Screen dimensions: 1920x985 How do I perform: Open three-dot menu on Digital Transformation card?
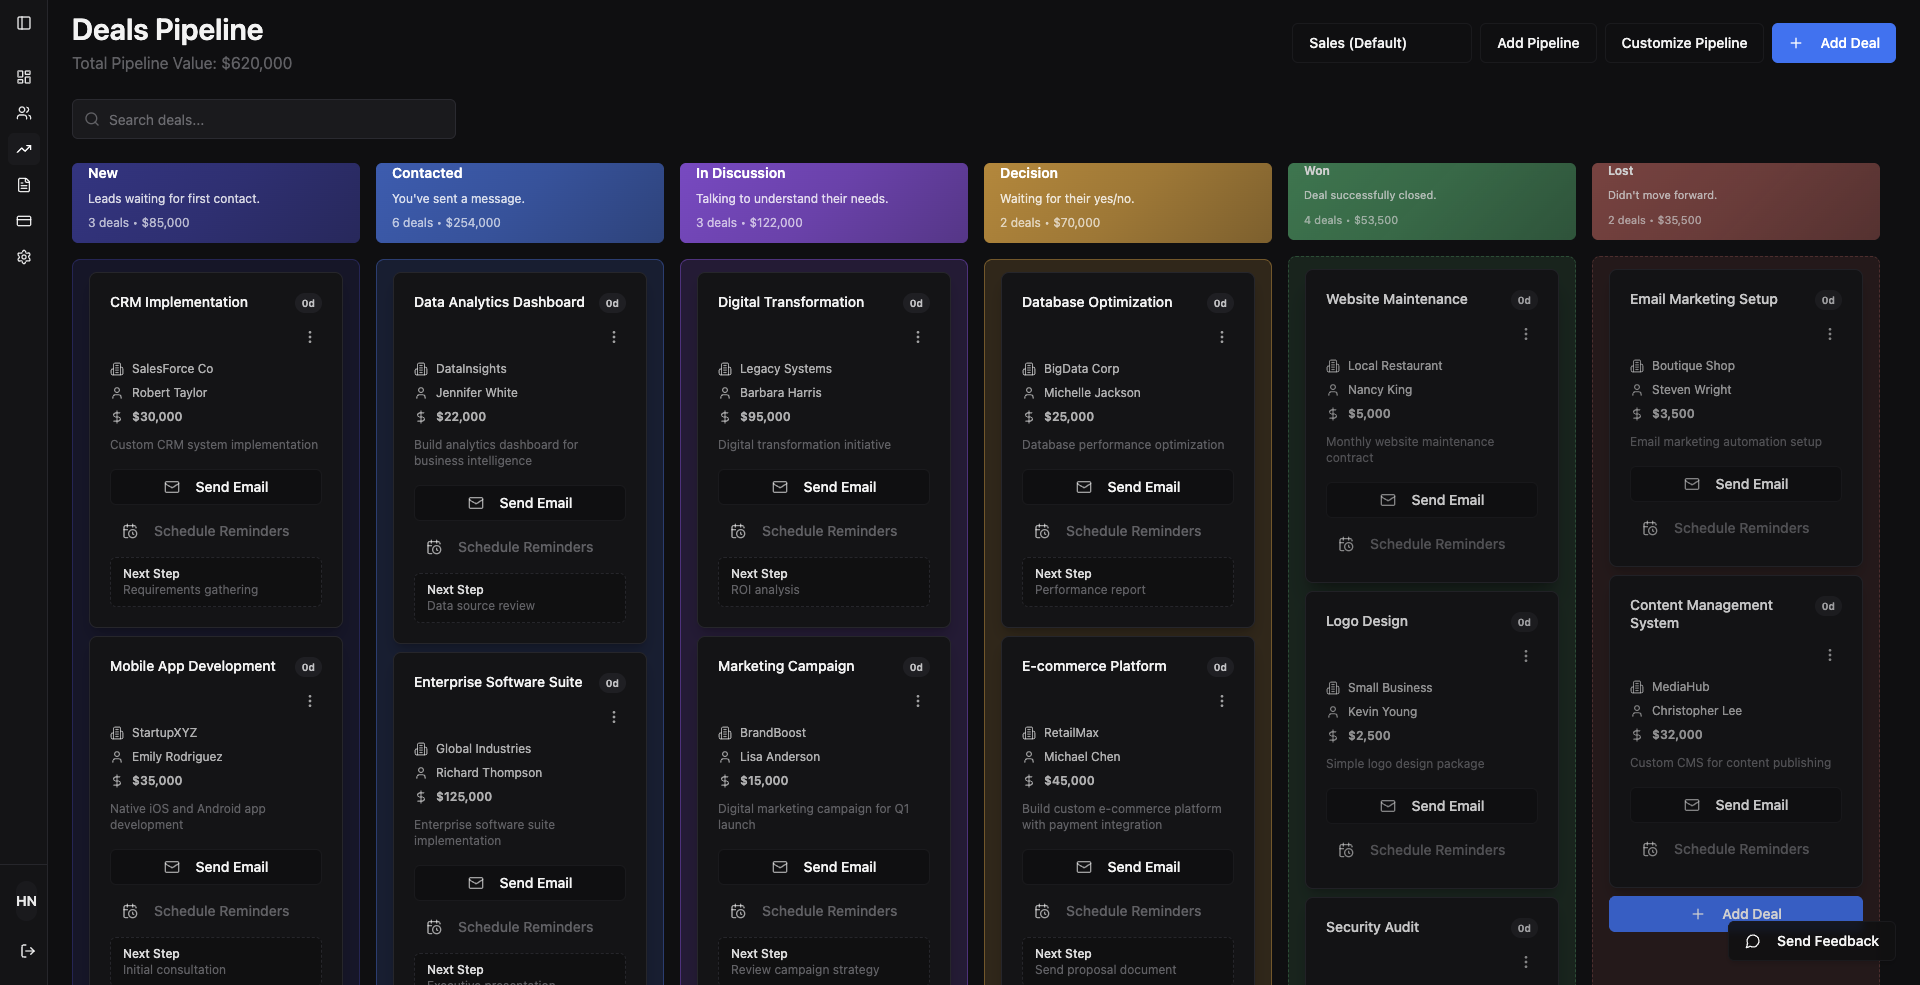(918, 337)
